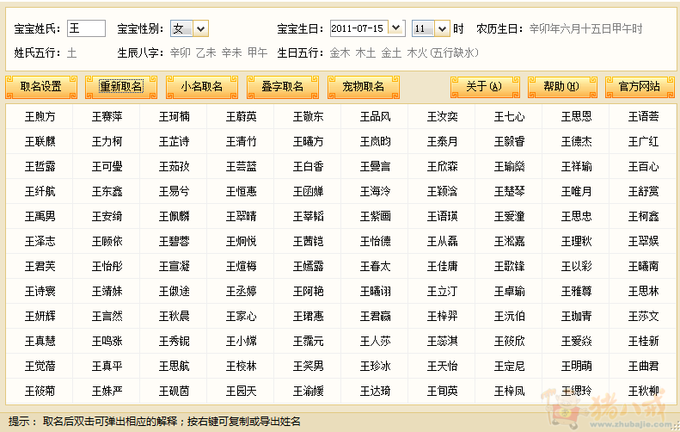The width and height of the screenshot is (680, 432).
Task: Pick the name 王言然
Action: (x=107, y=316)
